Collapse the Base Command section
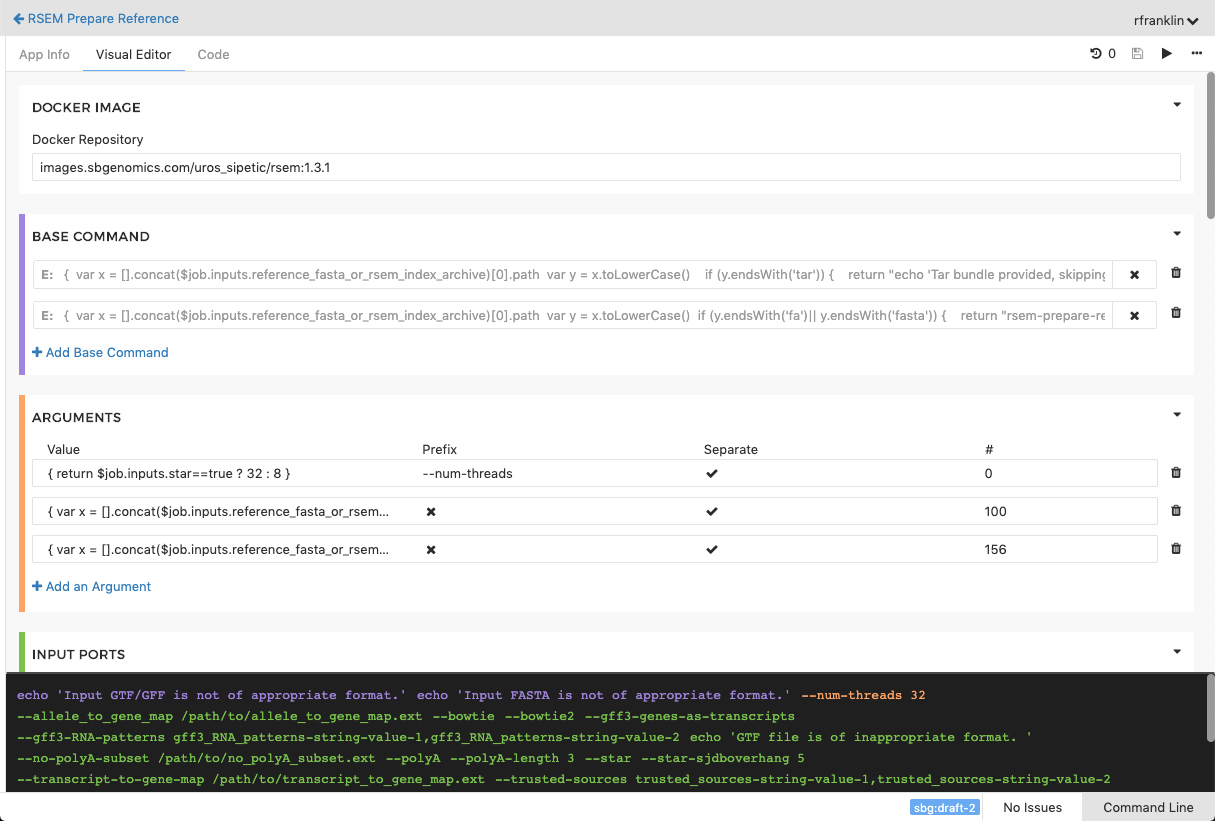The image size is (1215, 821). (1177, 234)
